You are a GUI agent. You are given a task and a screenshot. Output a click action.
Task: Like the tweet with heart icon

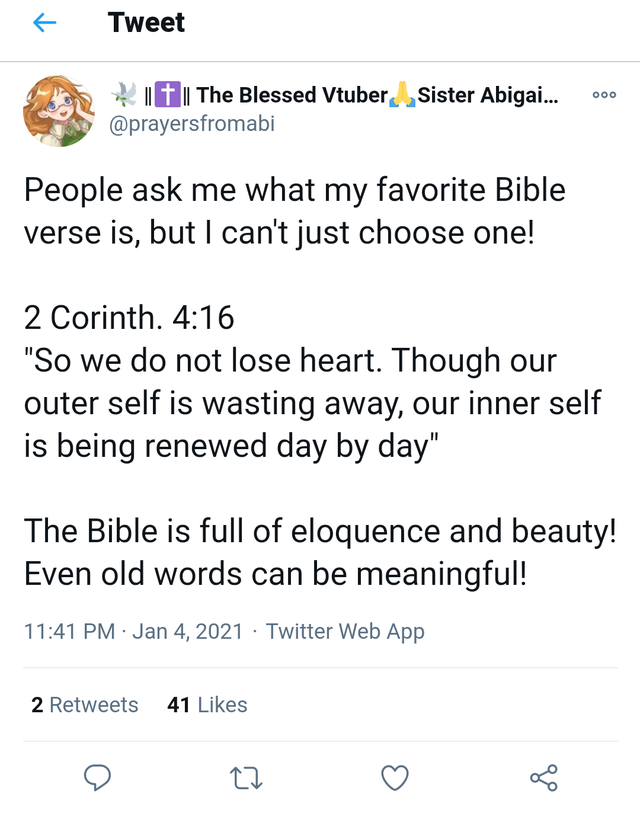click(395, 778)
